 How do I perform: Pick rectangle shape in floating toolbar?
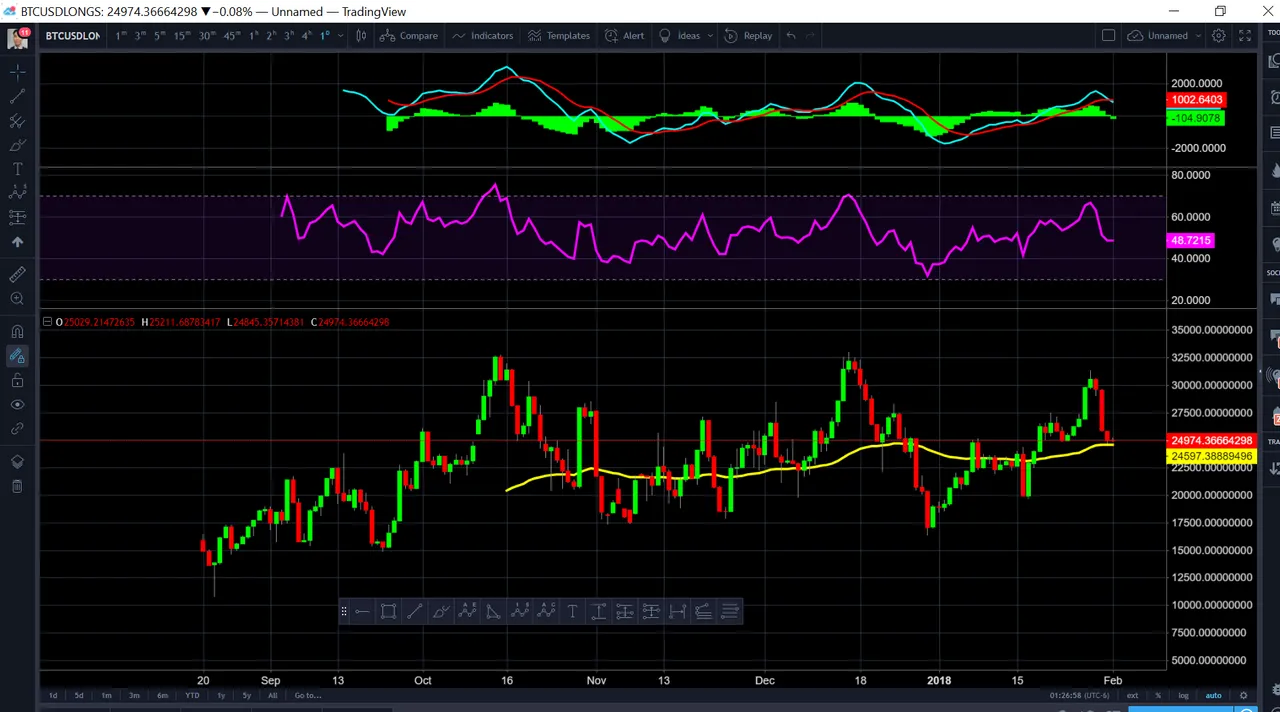coord(389,611)
